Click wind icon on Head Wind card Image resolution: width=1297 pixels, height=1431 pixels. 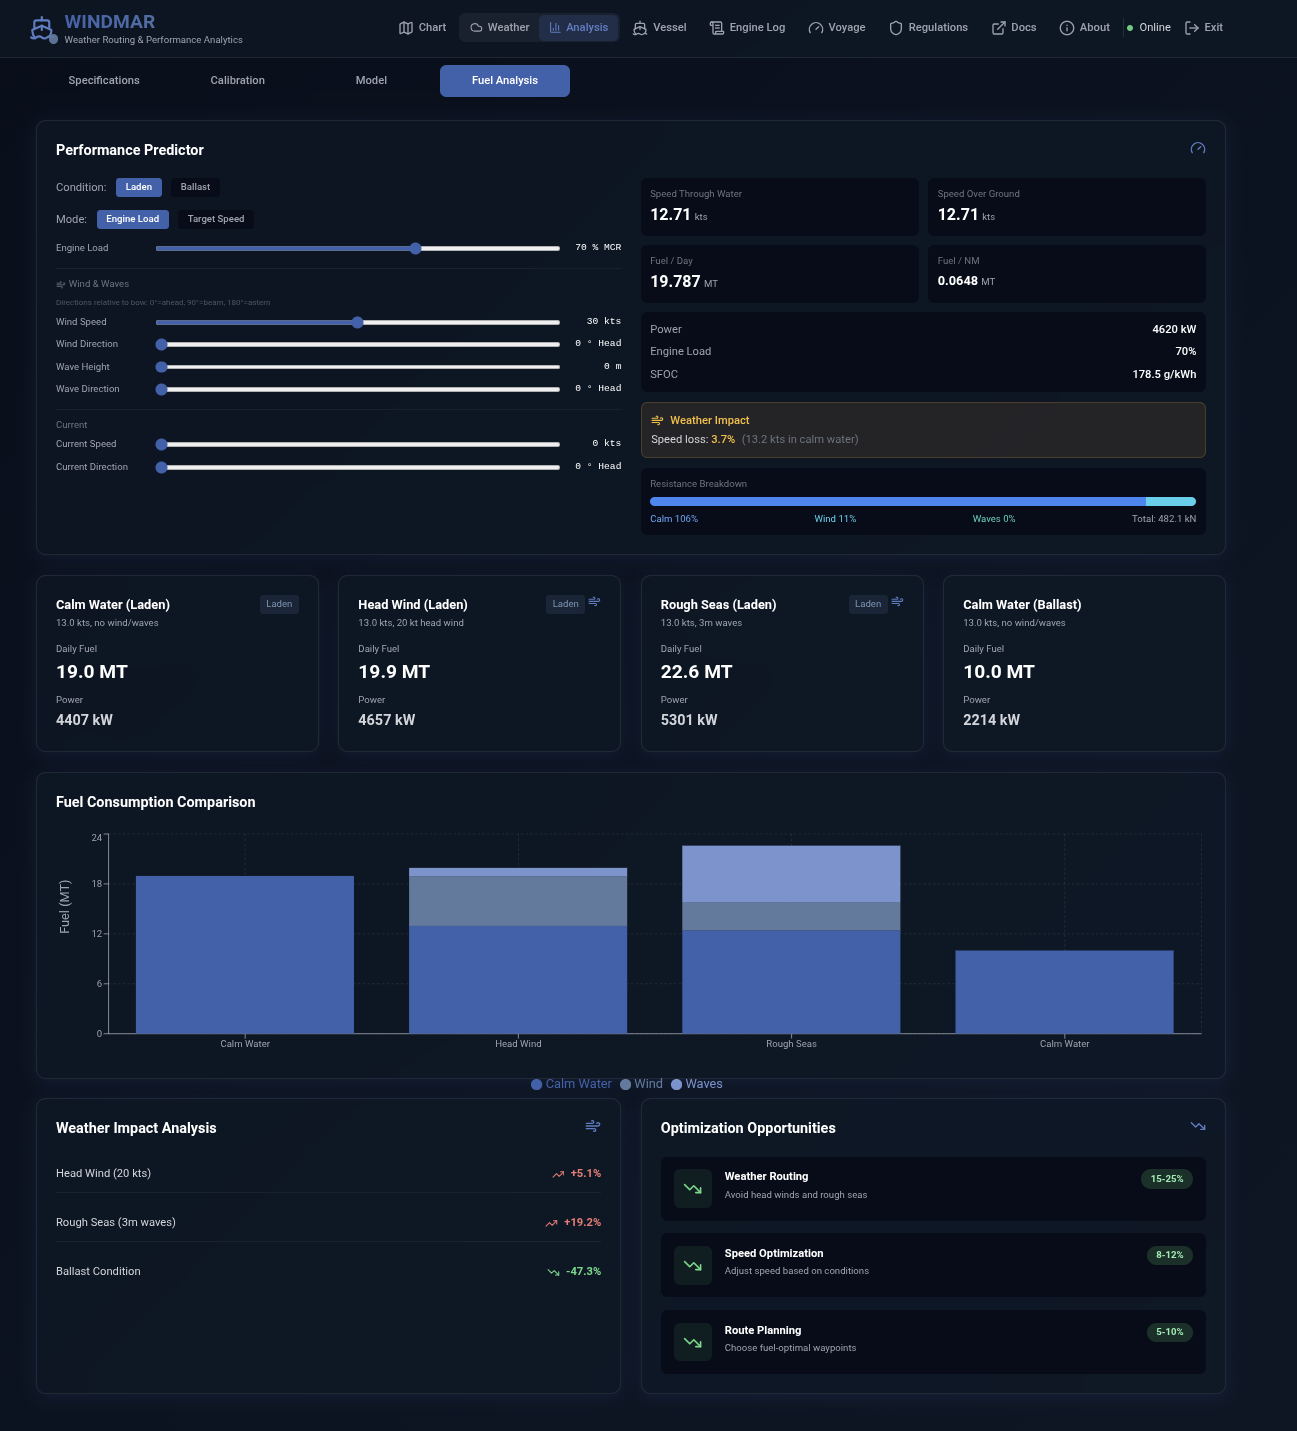594,602
